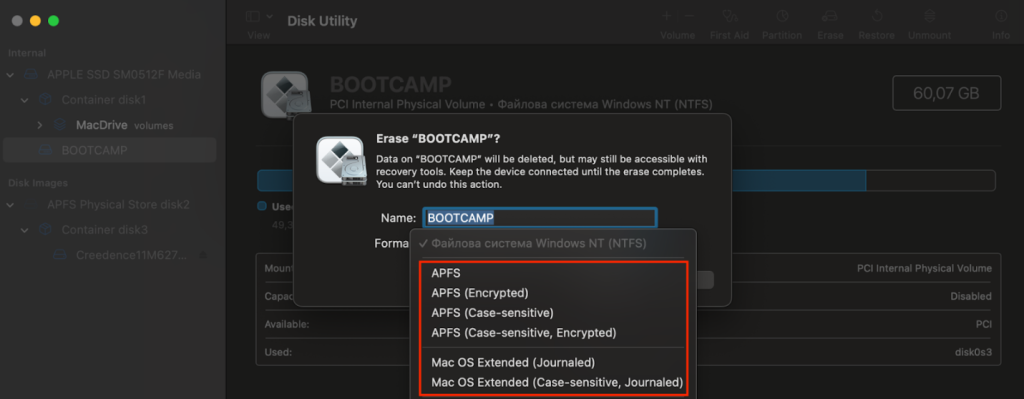Click the disk0s3 device value

[973, 352]
